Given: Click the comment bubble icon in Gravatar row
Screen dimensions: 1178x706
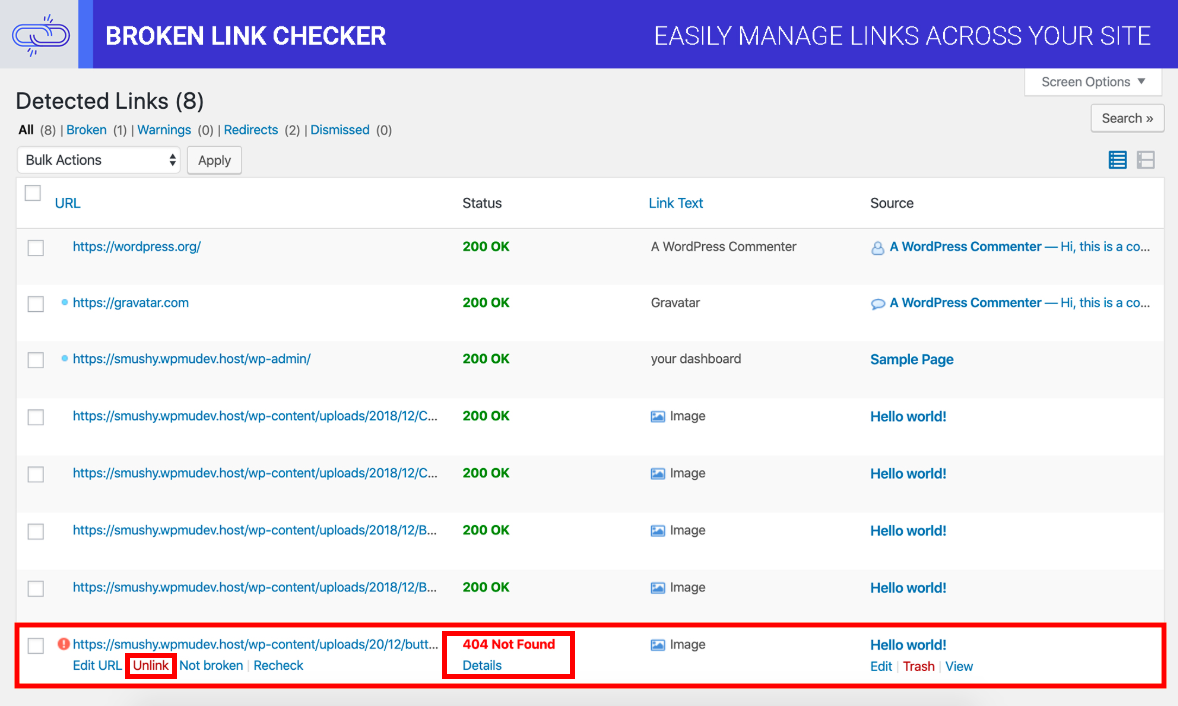Looking at the screenshot, I should (x=878, y=304).
